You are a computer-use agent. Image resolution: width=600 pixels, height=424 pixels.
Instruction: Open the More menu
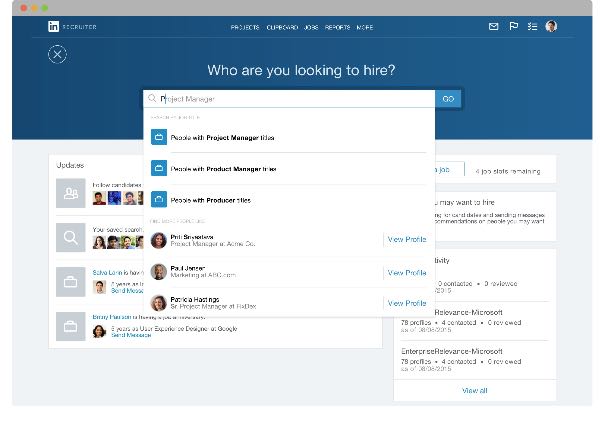pyautogui.click(x=365, y=27)
